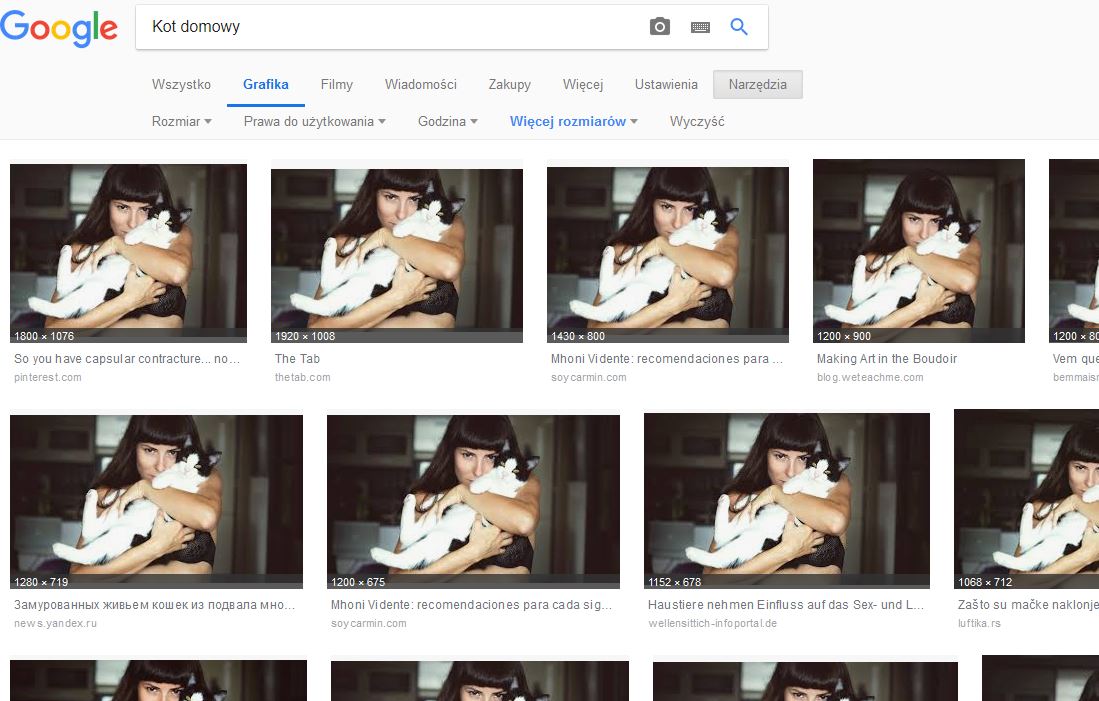Click the Google logo
The height and width of the screenshot is (701, 1099).
click(x=59, y=28)
